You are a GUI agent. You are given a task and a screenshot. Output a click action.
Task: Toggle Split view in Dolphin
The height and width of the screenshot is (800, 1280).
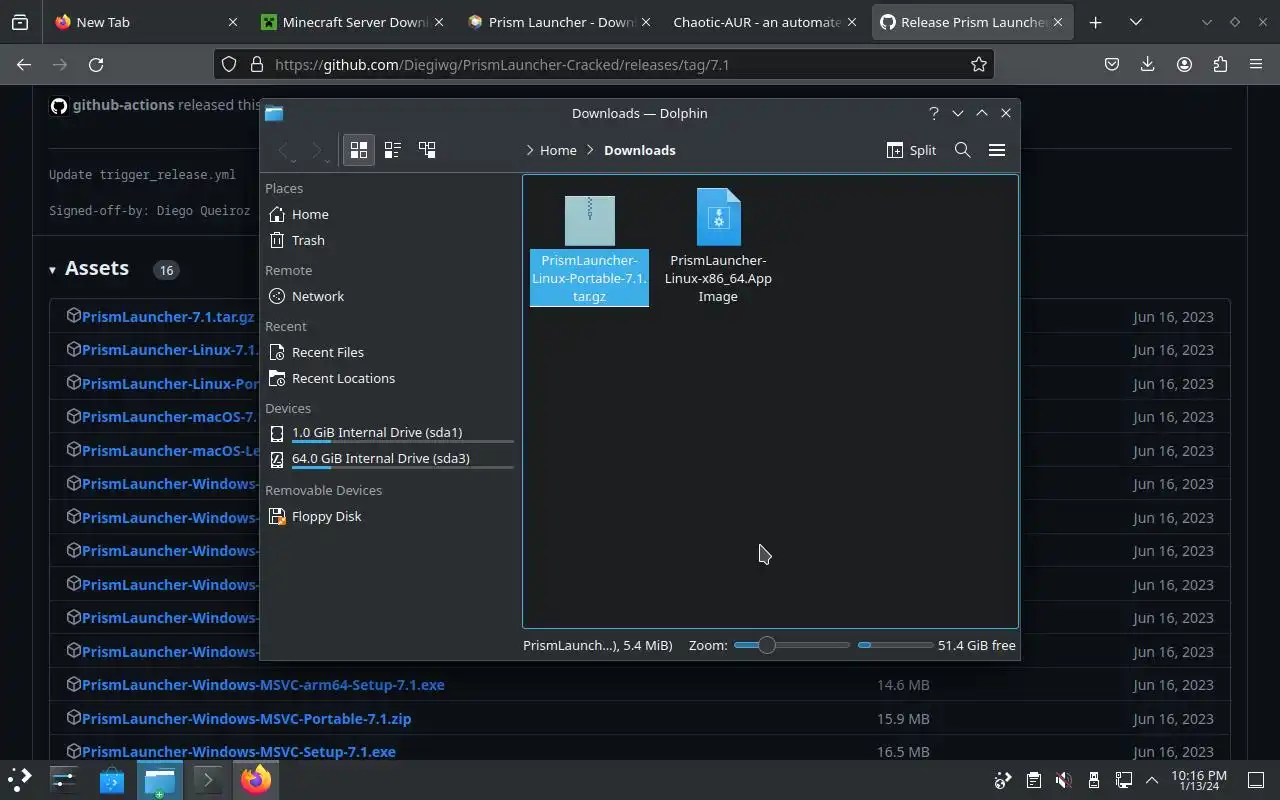pyautogui.click(x=911, y=150)
